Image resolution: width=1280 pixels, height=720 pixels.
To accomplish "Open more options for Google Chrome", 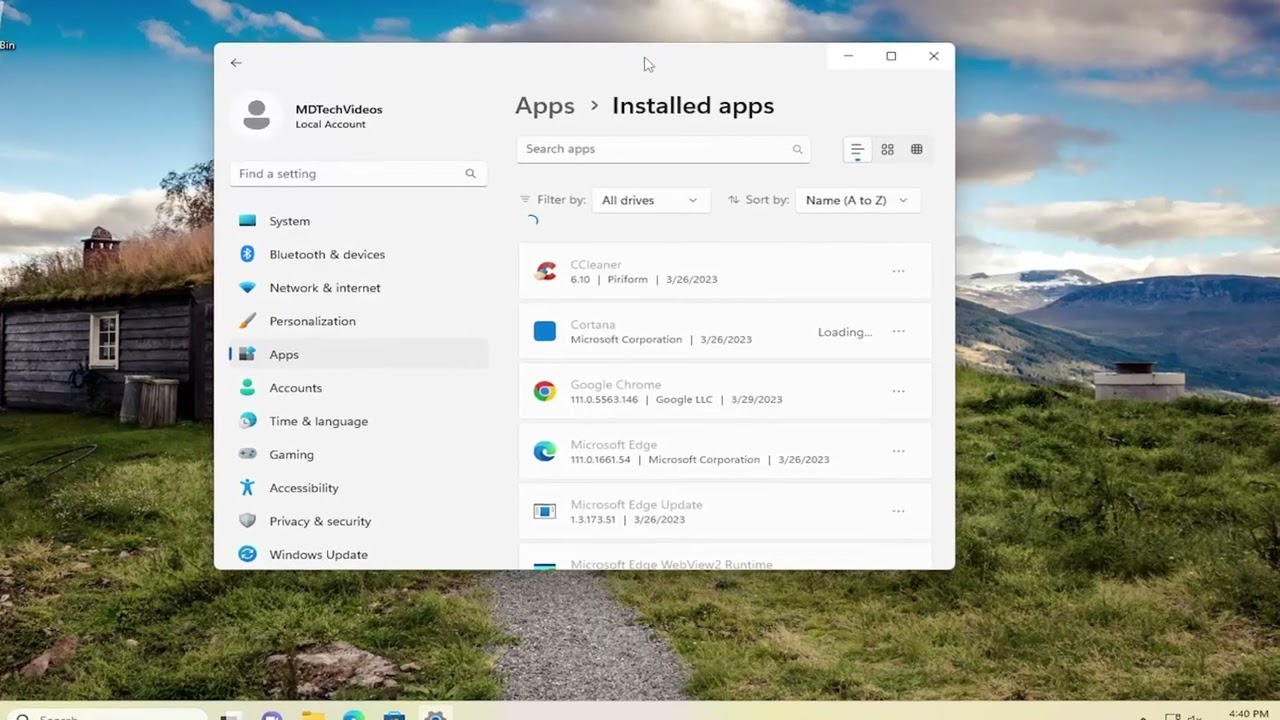I will (x=898, y=391).
